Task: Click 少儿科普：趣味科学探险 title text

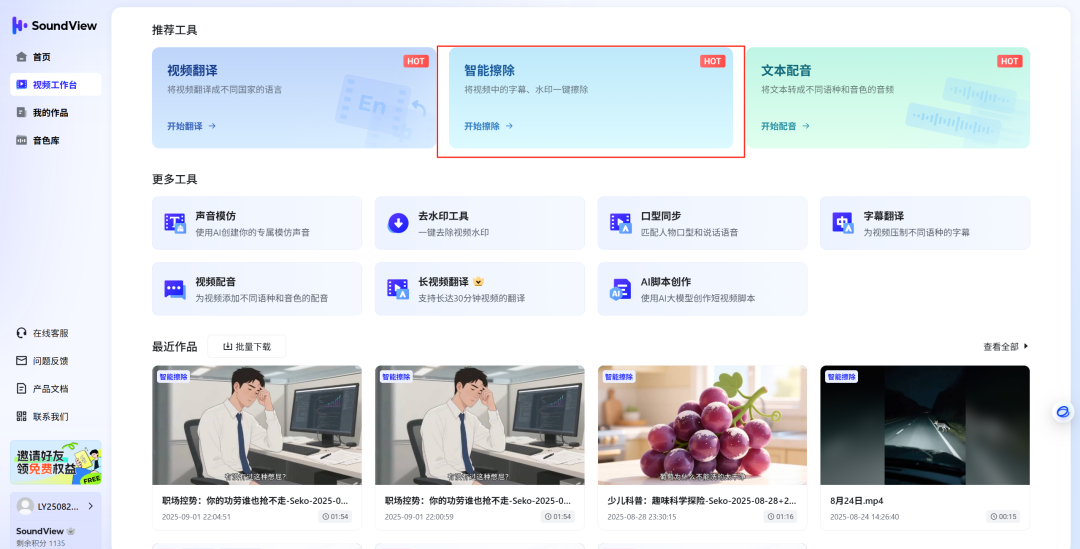Action: pyautogui.click(x=702, y=501)
